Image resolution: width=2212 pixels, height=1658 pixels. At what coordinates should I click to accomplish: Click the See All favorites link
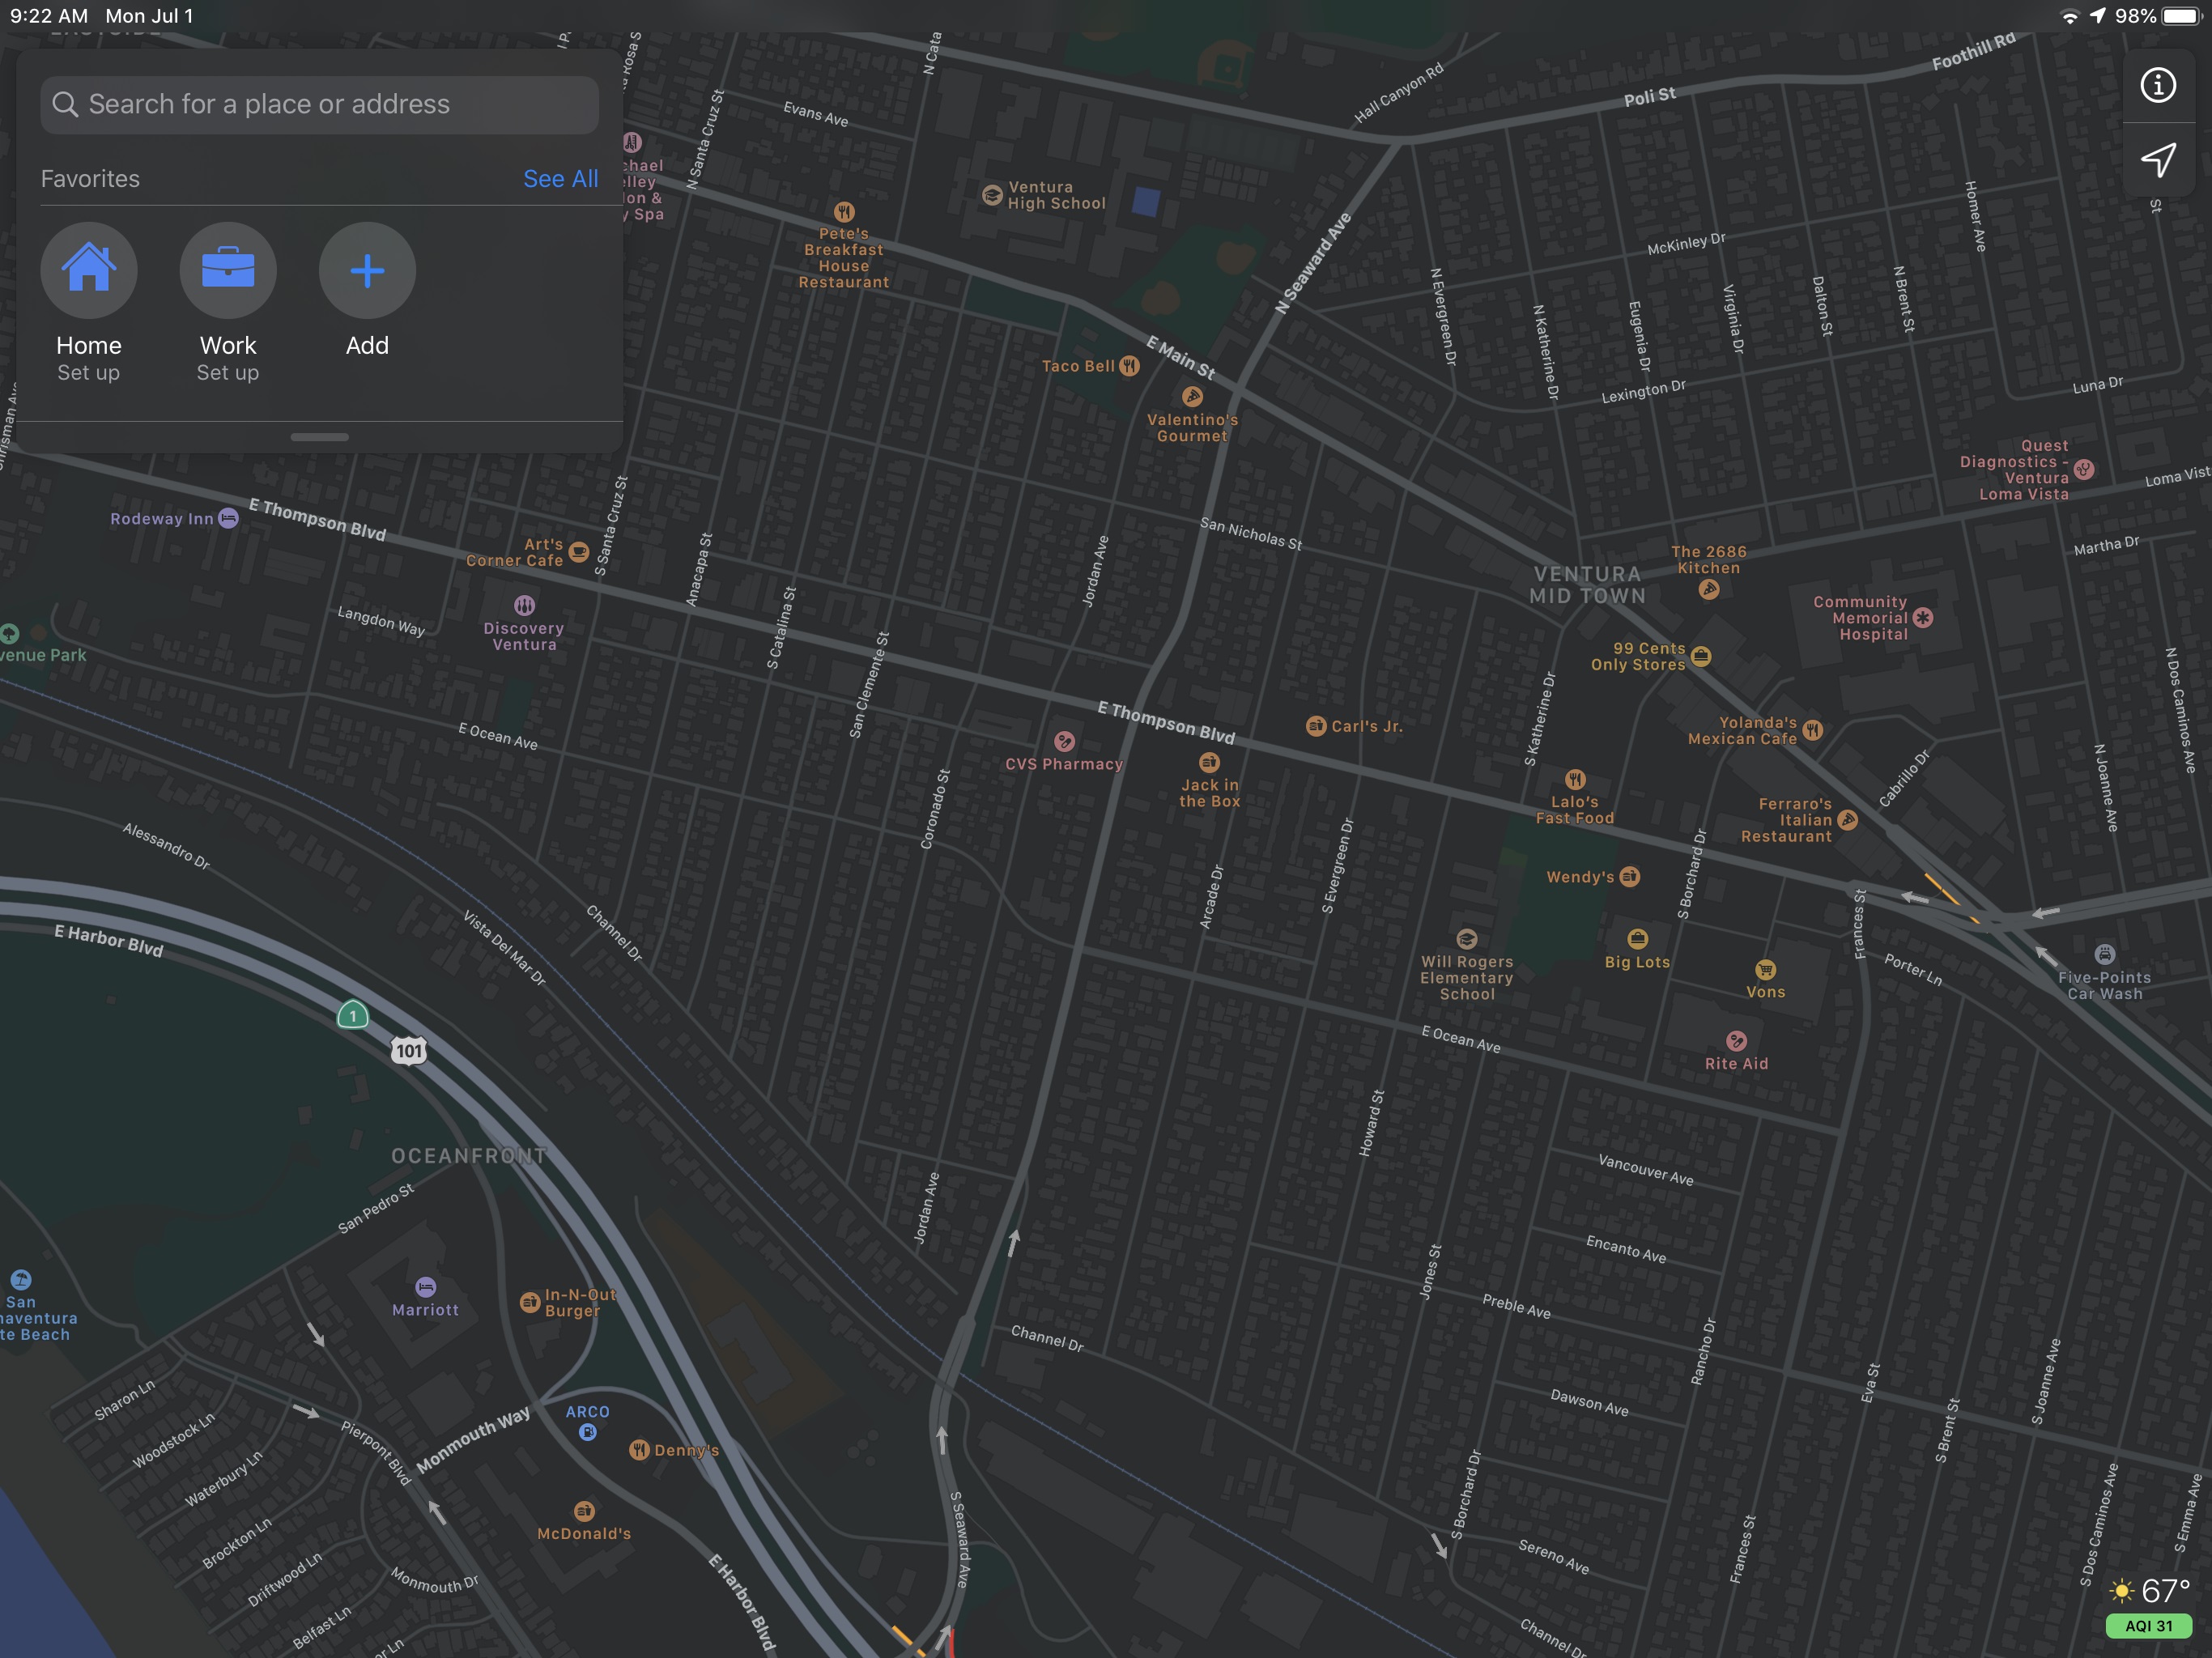560,179
